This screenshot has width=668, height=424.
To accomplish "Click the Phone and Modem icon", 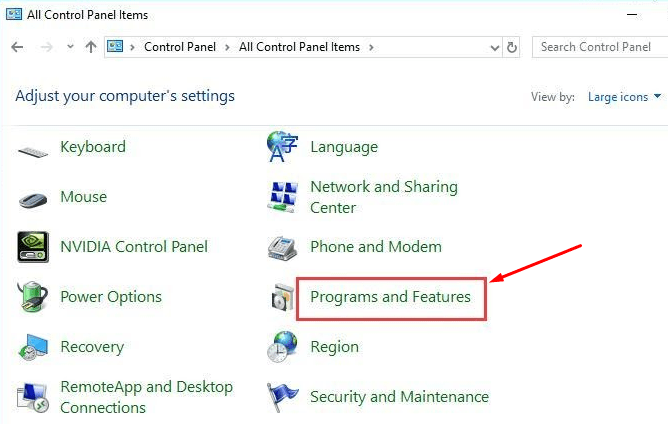I will 283,247.
